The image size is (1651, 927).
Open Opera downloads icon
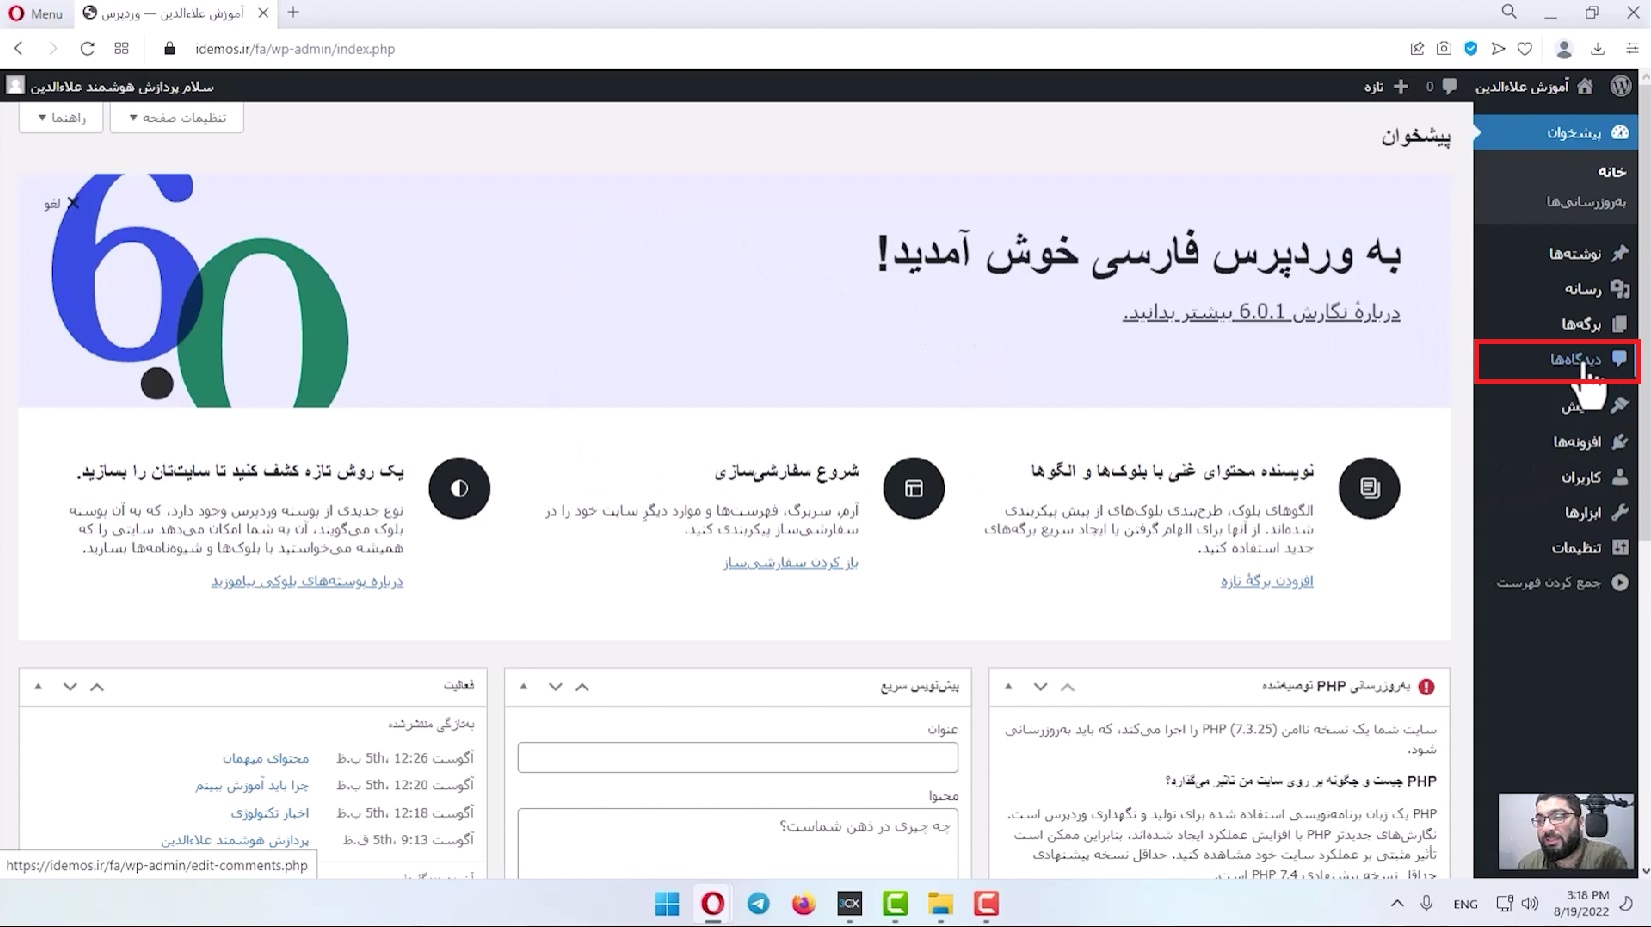(x=1598, y=48)
